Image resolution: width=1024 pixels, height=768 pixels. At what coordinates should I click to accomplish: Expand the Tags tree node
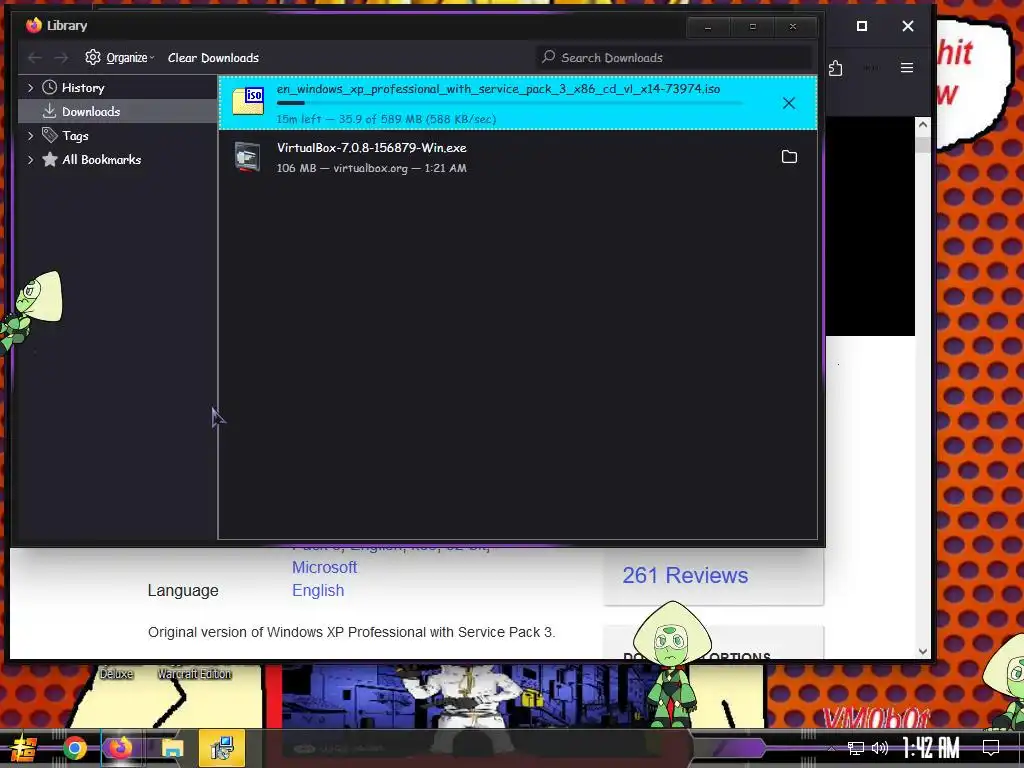click(x=30, y=135)
